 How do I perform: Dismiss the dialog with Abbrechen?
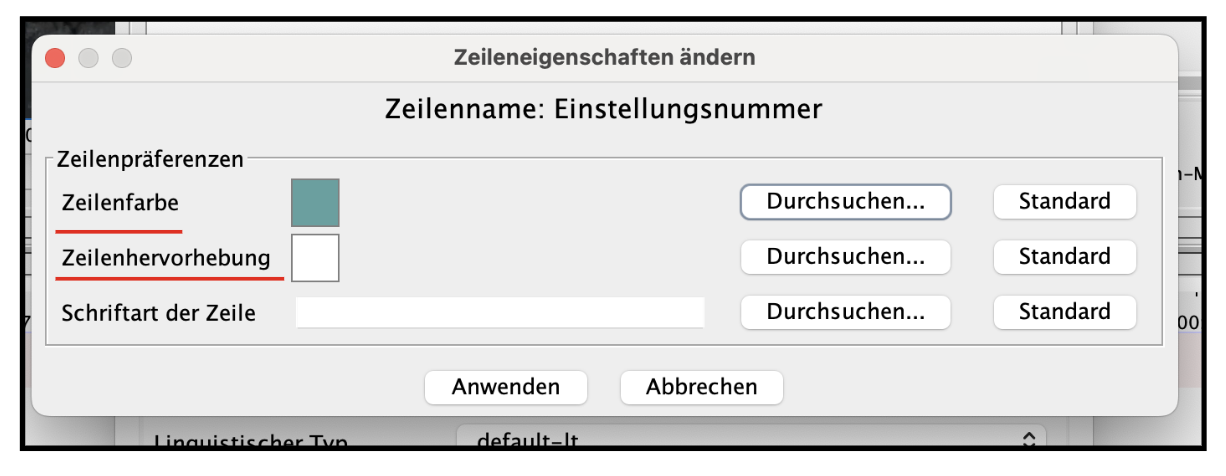pyautogui.click(x=702, y=387)
